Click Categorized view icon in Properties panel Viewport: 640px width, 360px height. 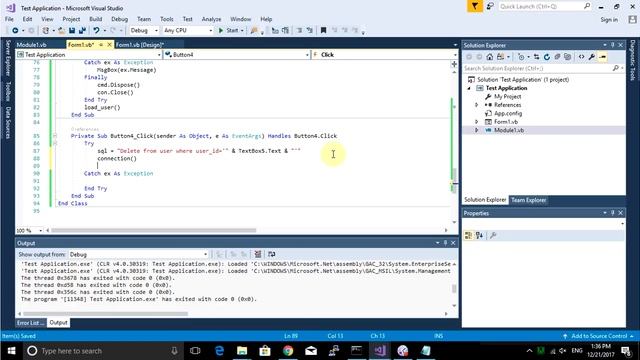469,236
